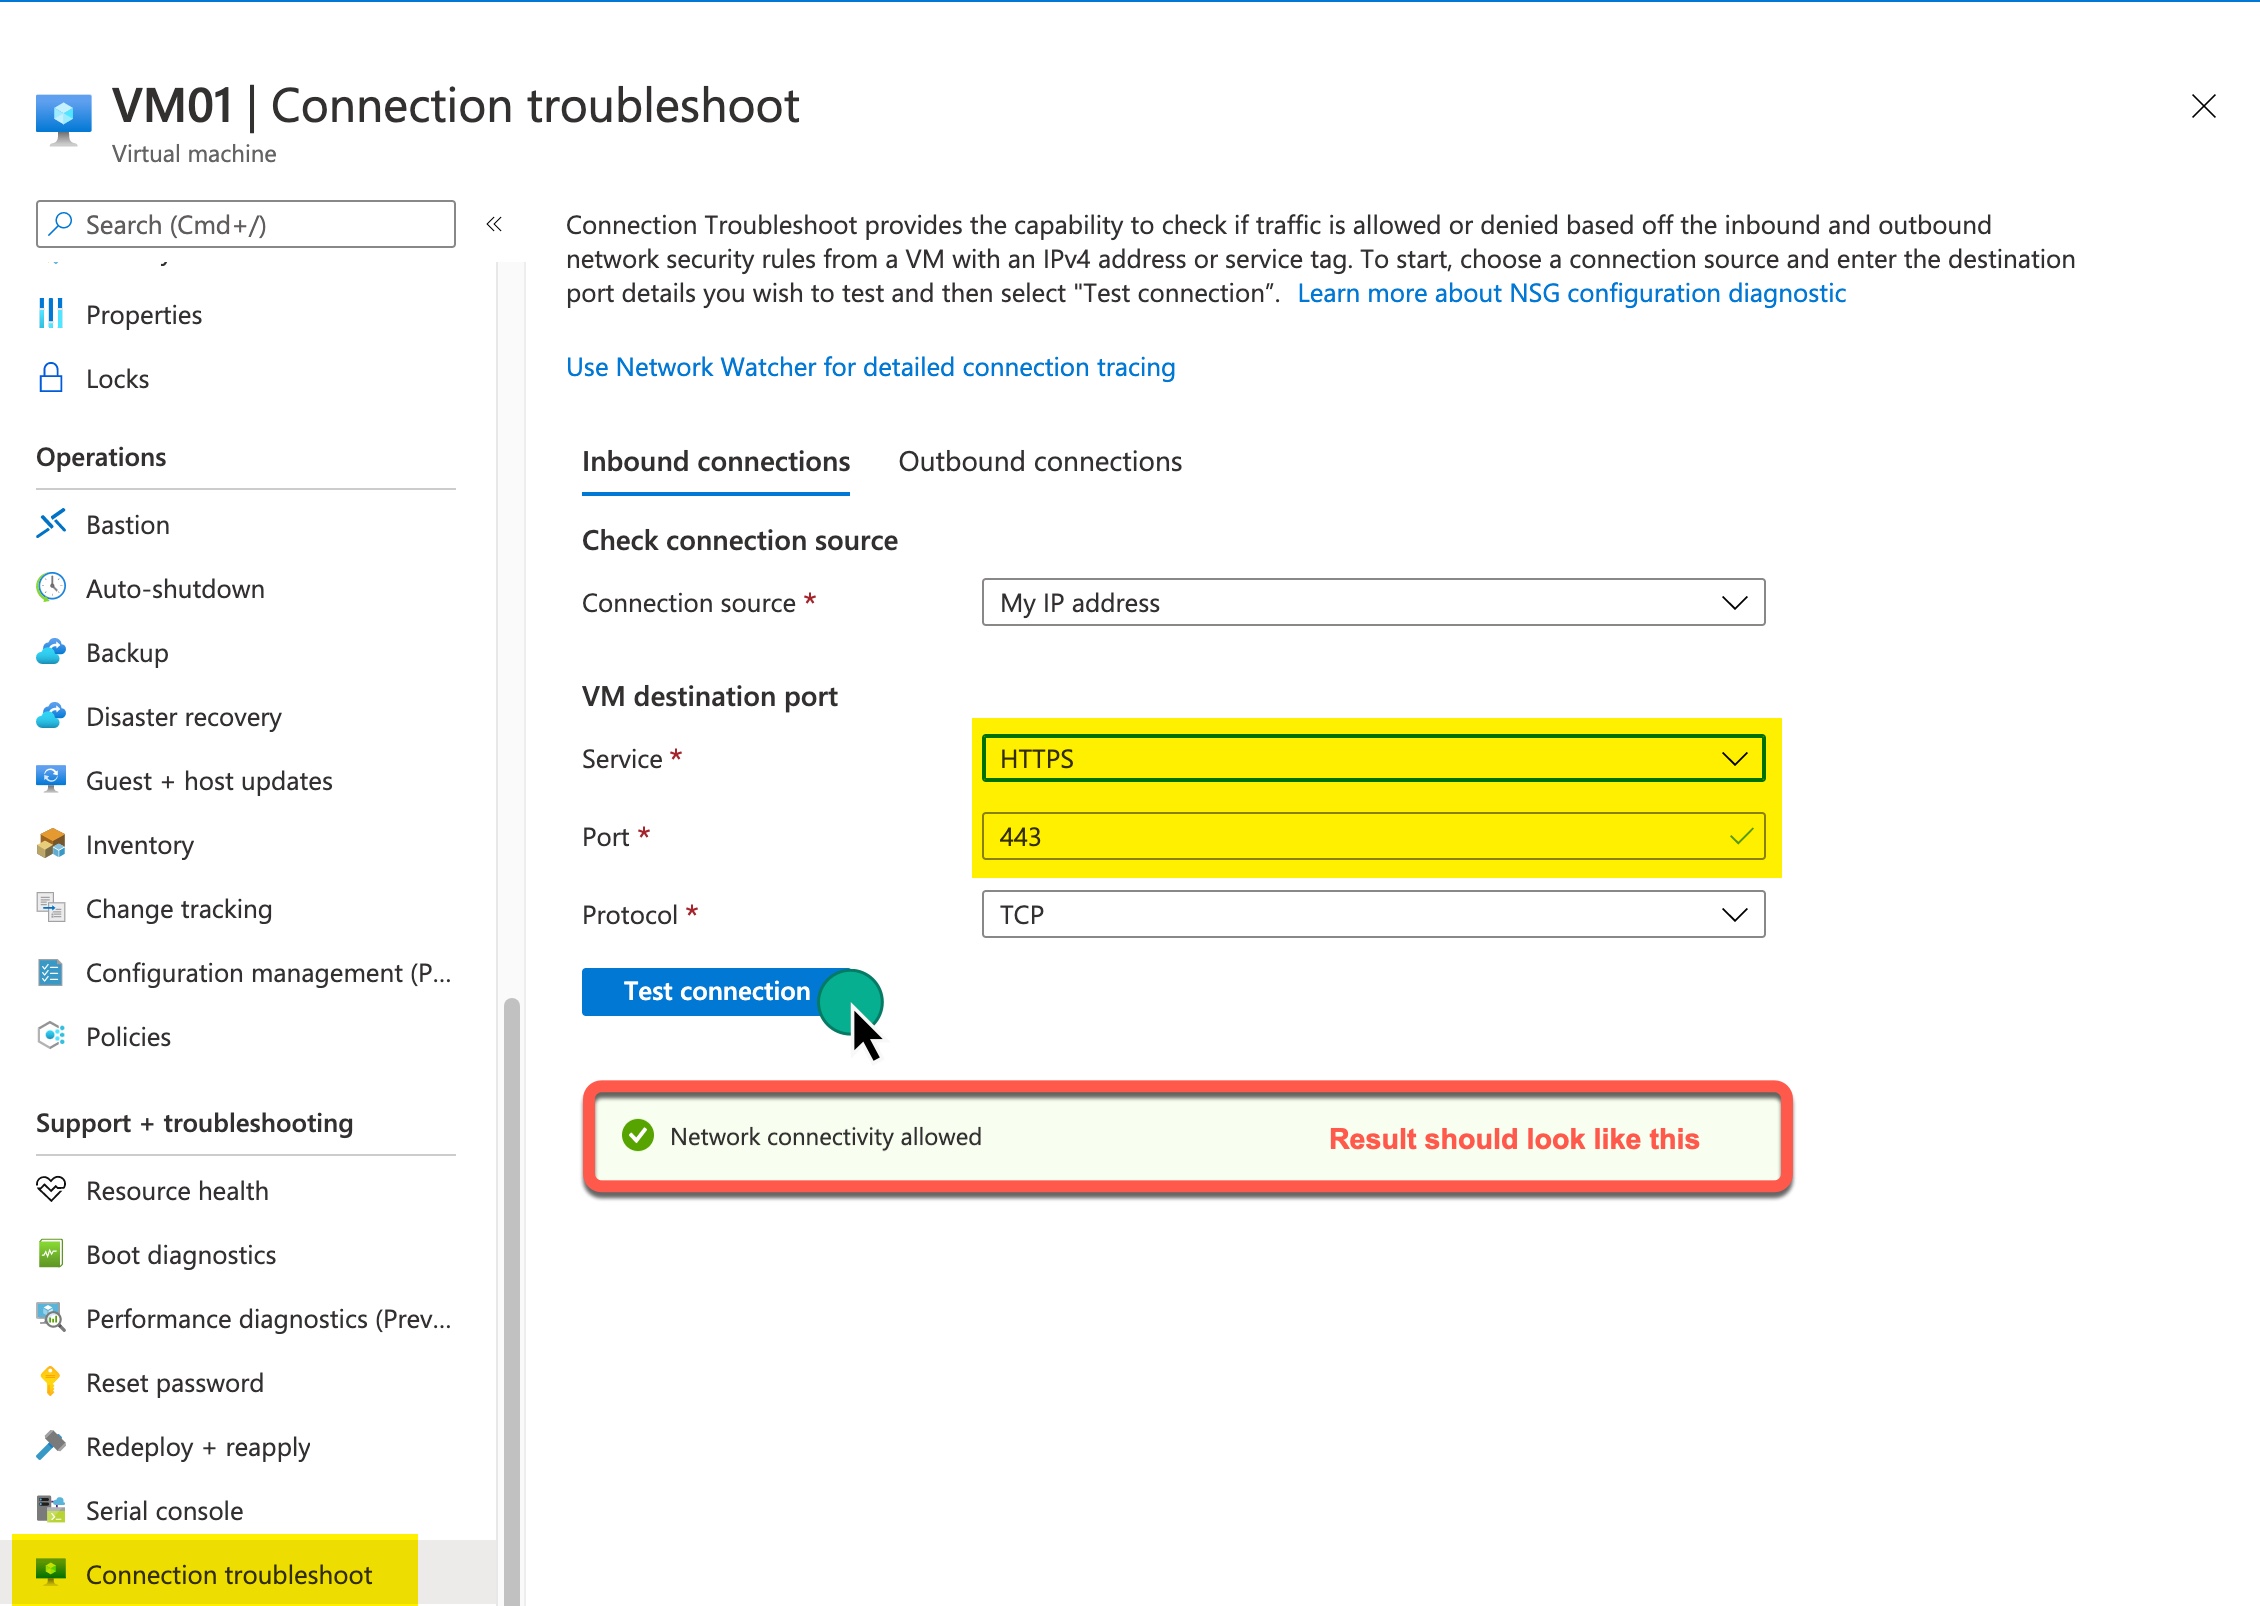The image size is (2260, 1606).
Task: Open Serial console from its icon
Action: pos(51,1510)
